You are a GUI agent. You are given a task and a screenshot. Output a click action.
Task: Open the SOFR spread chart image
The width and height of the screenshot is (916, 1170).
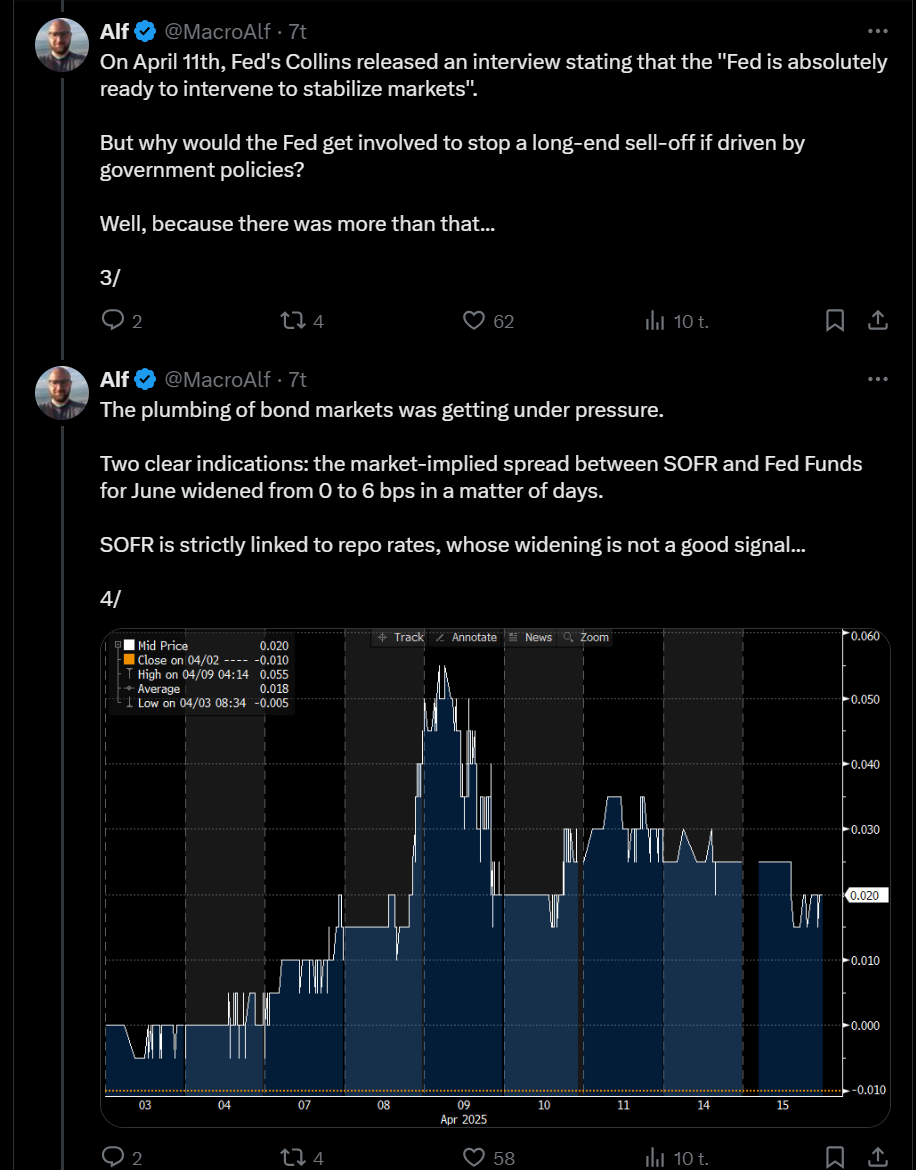tap(495, 878)
